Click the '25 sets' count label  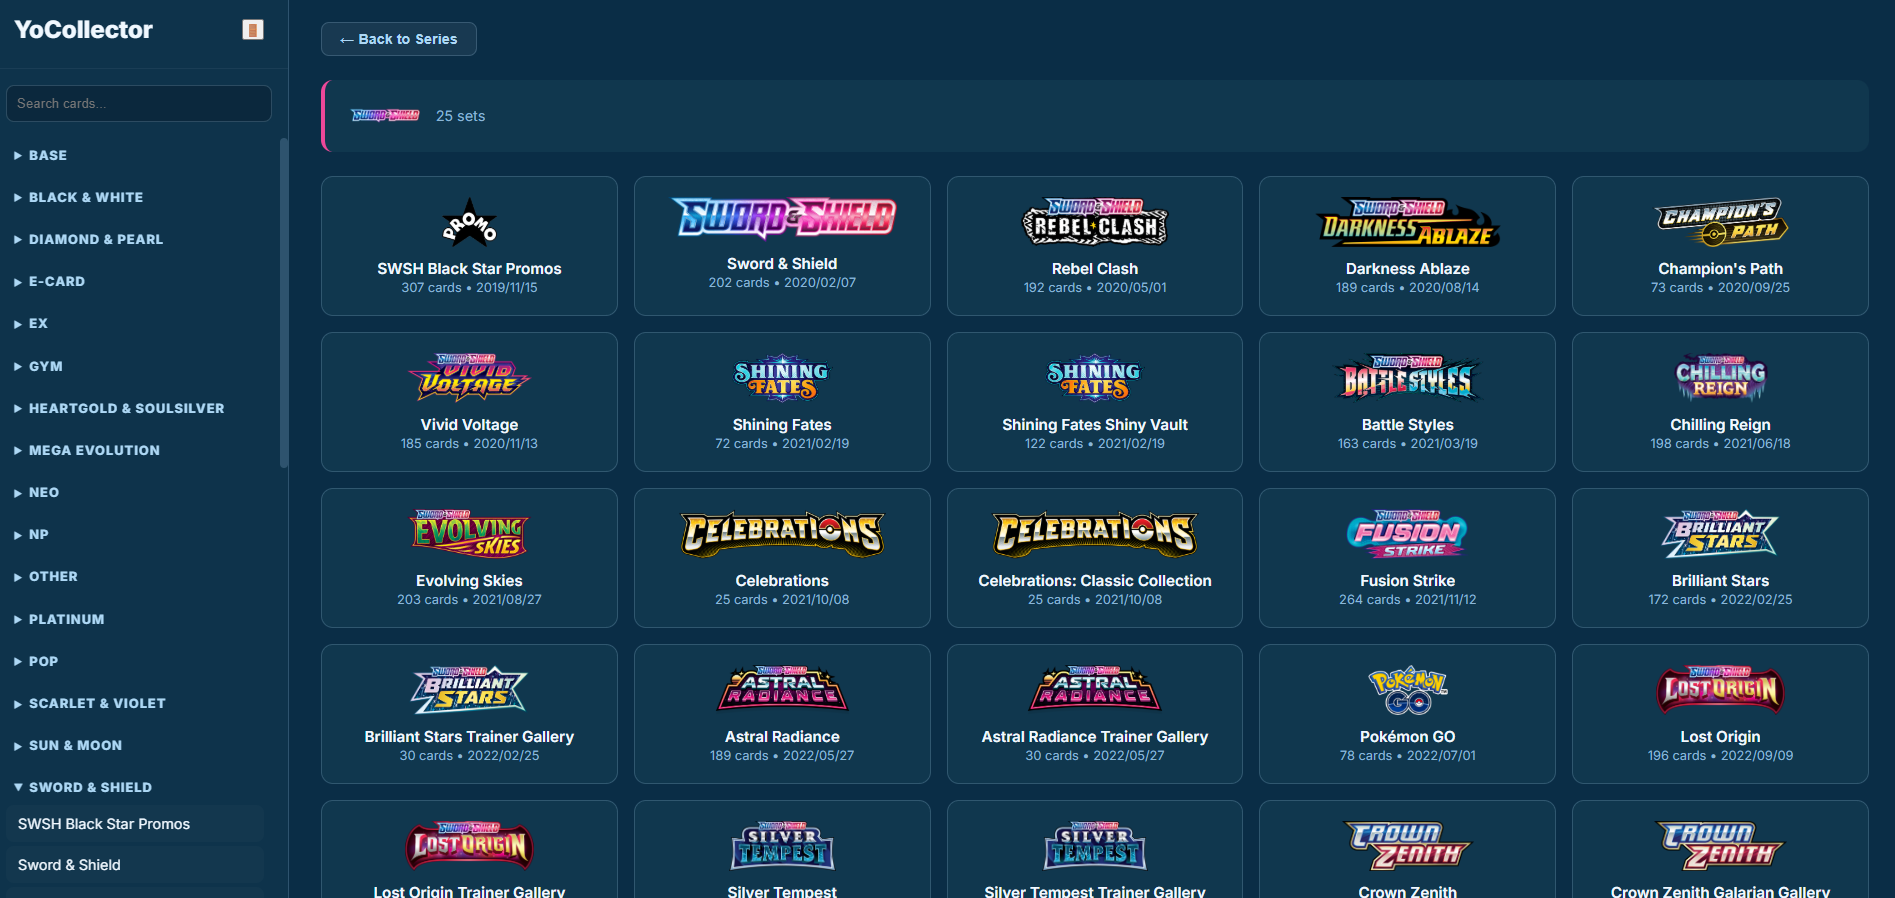460,116
